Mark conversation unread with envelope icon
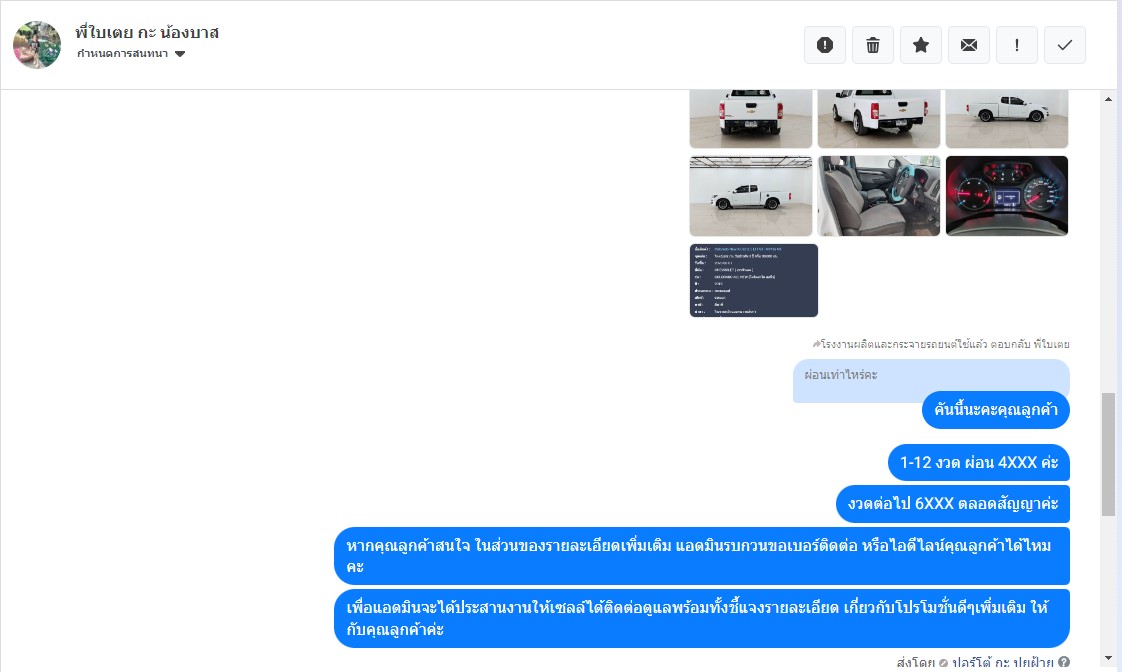1122x672 pixels. point(968,45)
